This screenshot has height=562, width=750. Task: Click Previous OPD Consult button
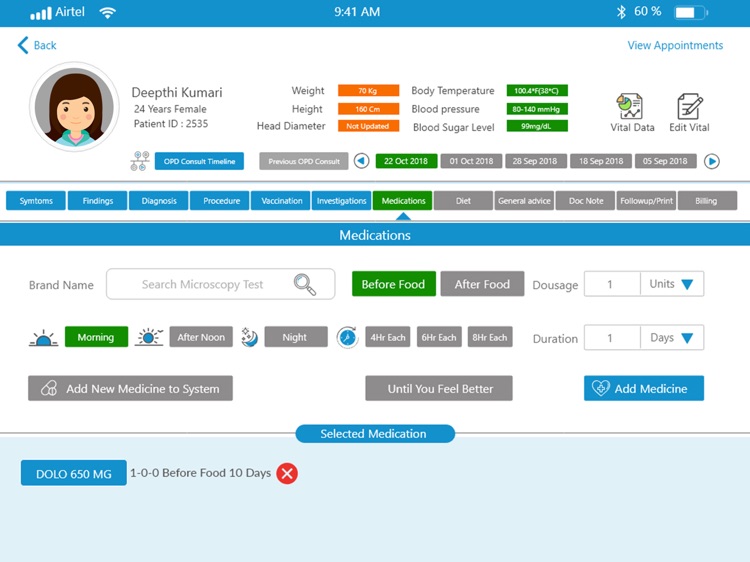click(x=304, y=161)
